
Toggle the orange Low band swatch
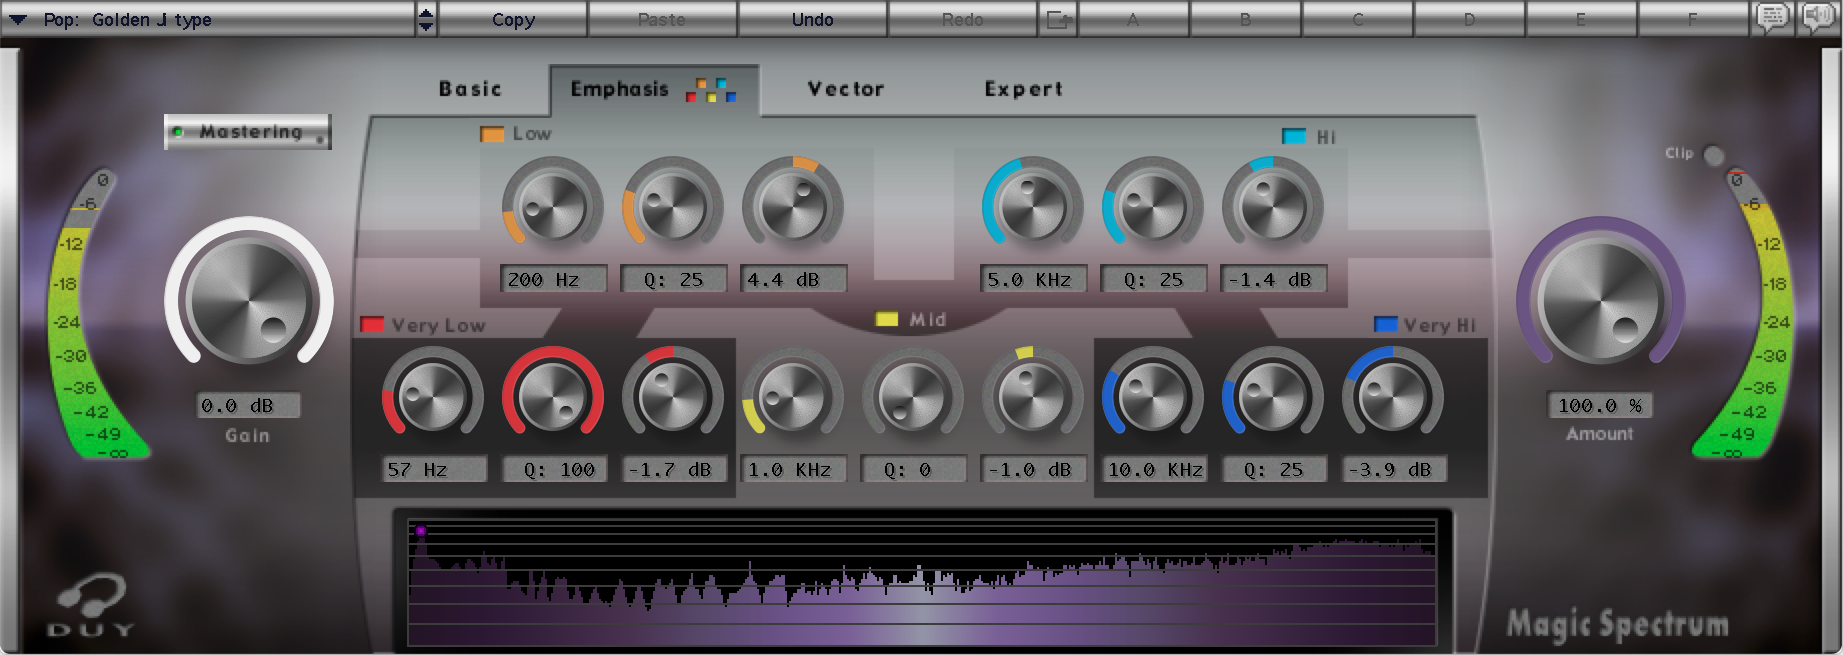click(491, 134)
